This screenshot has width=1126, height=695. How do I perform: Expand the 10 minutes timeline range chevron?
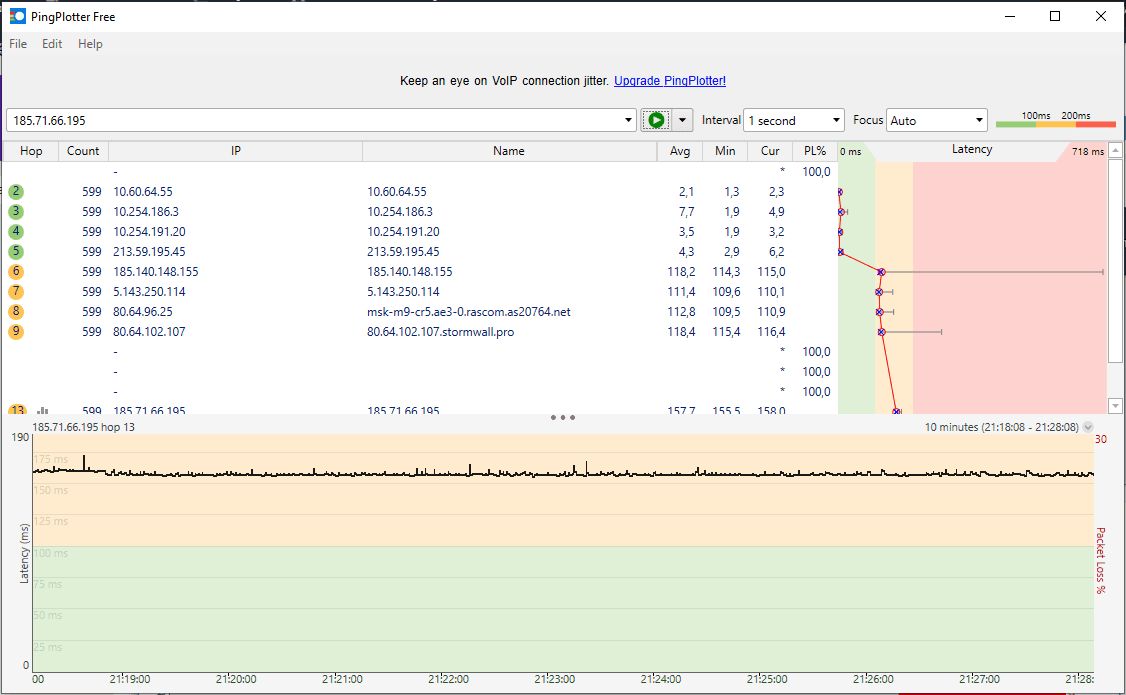1088,427
